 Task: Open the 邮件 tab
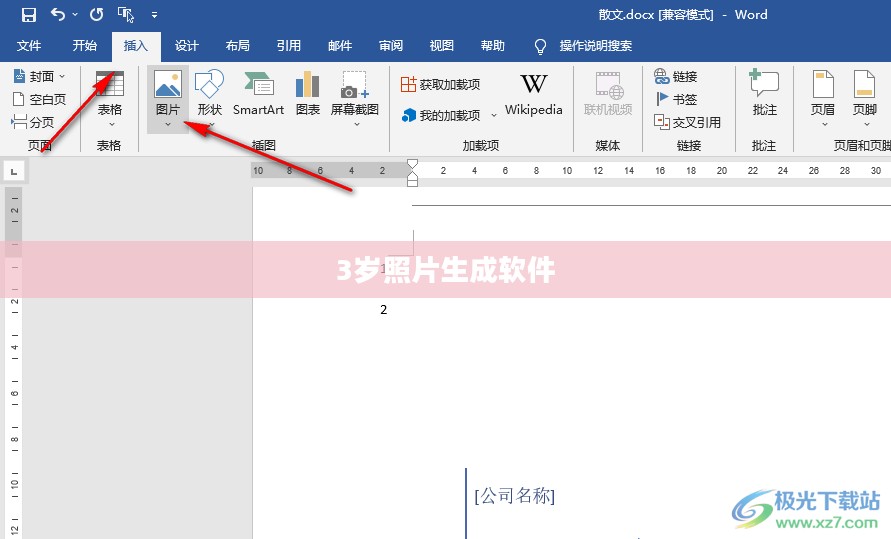coord(340,45)
